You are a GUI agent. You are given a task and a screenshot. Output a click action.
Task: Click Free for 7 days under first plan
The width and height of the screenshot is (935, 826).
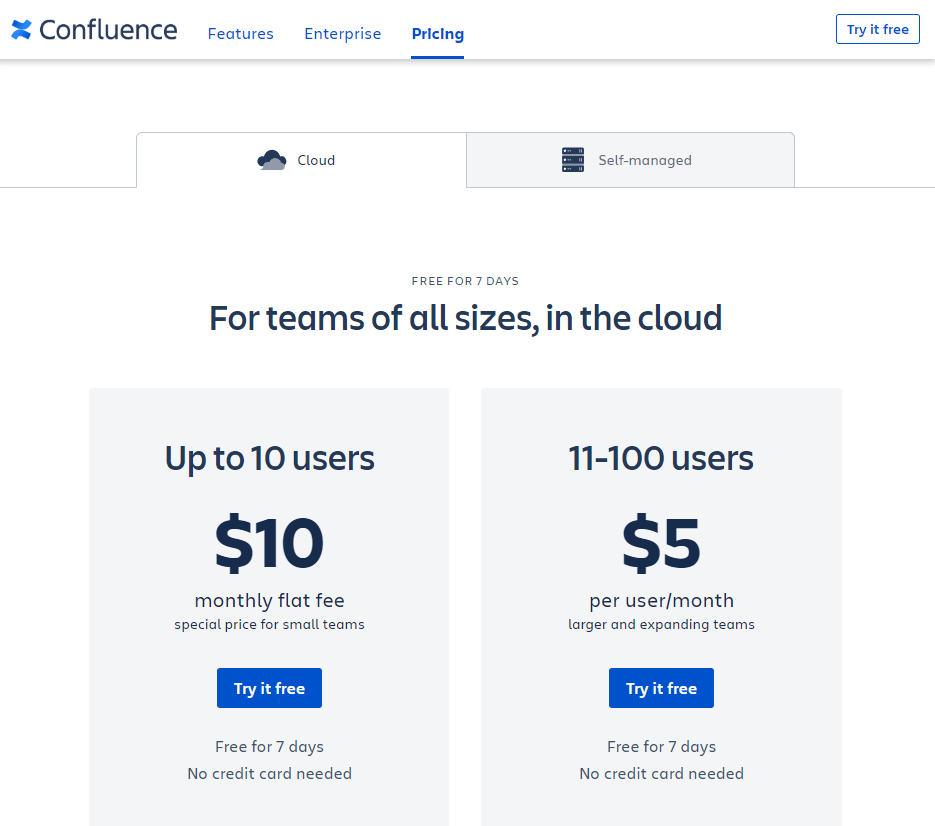pyautogui.click(x=269, y=746)
